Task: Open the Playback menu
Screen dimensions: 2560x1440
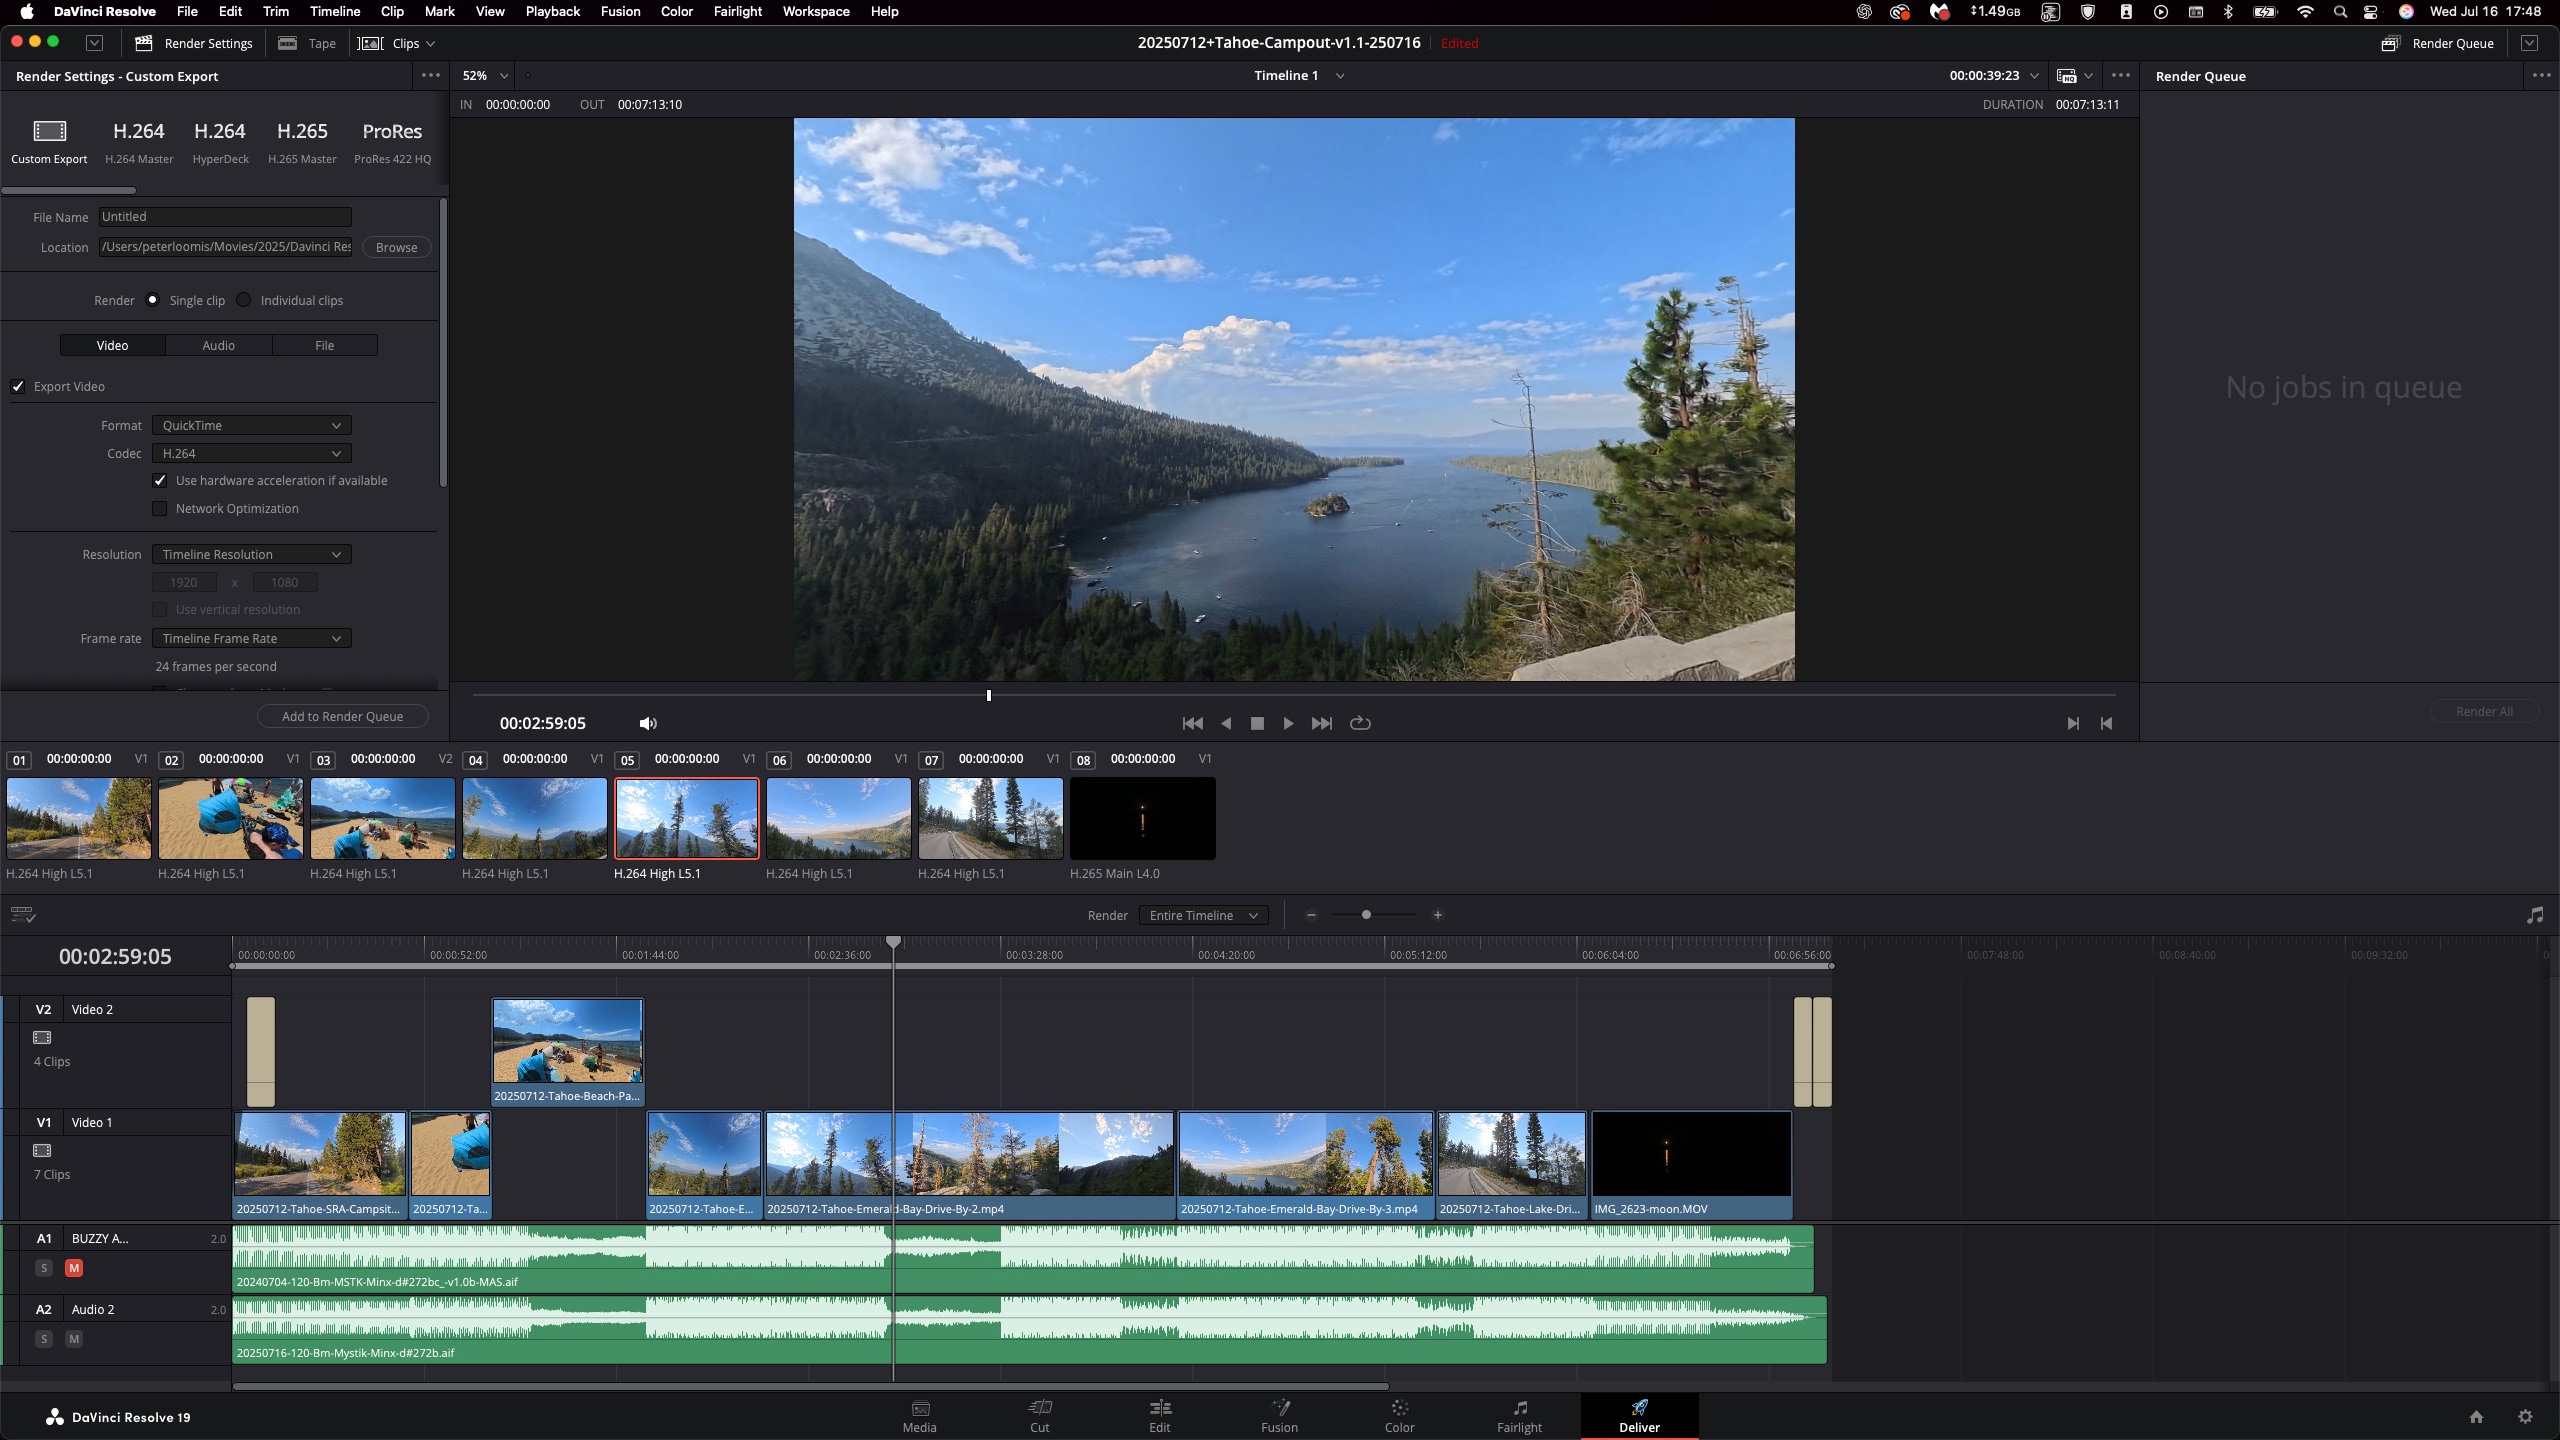Action: click(x=552, y=11)
